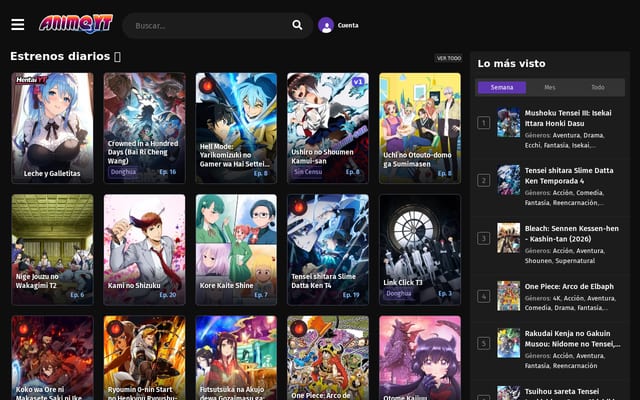Click Donghua tag on Crowned in a Hundred Days
640x400 pixels.
pyautogui.click(x=123, y=172)
